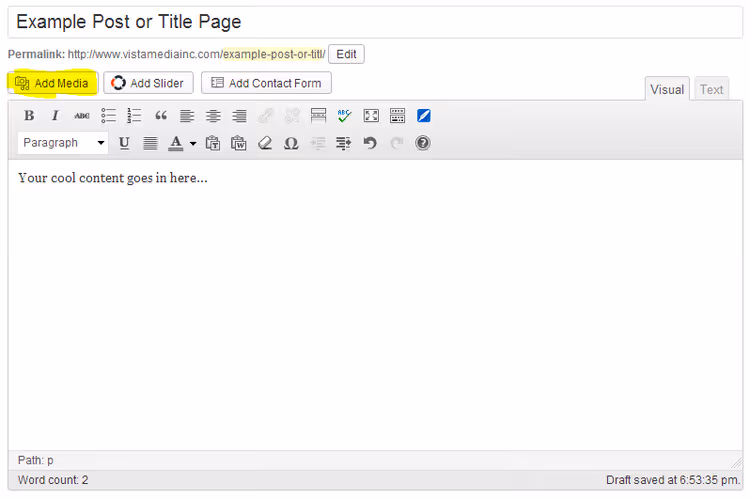Click the Outdent icon
Screen dimensions: 750x499
click(318, 143)
